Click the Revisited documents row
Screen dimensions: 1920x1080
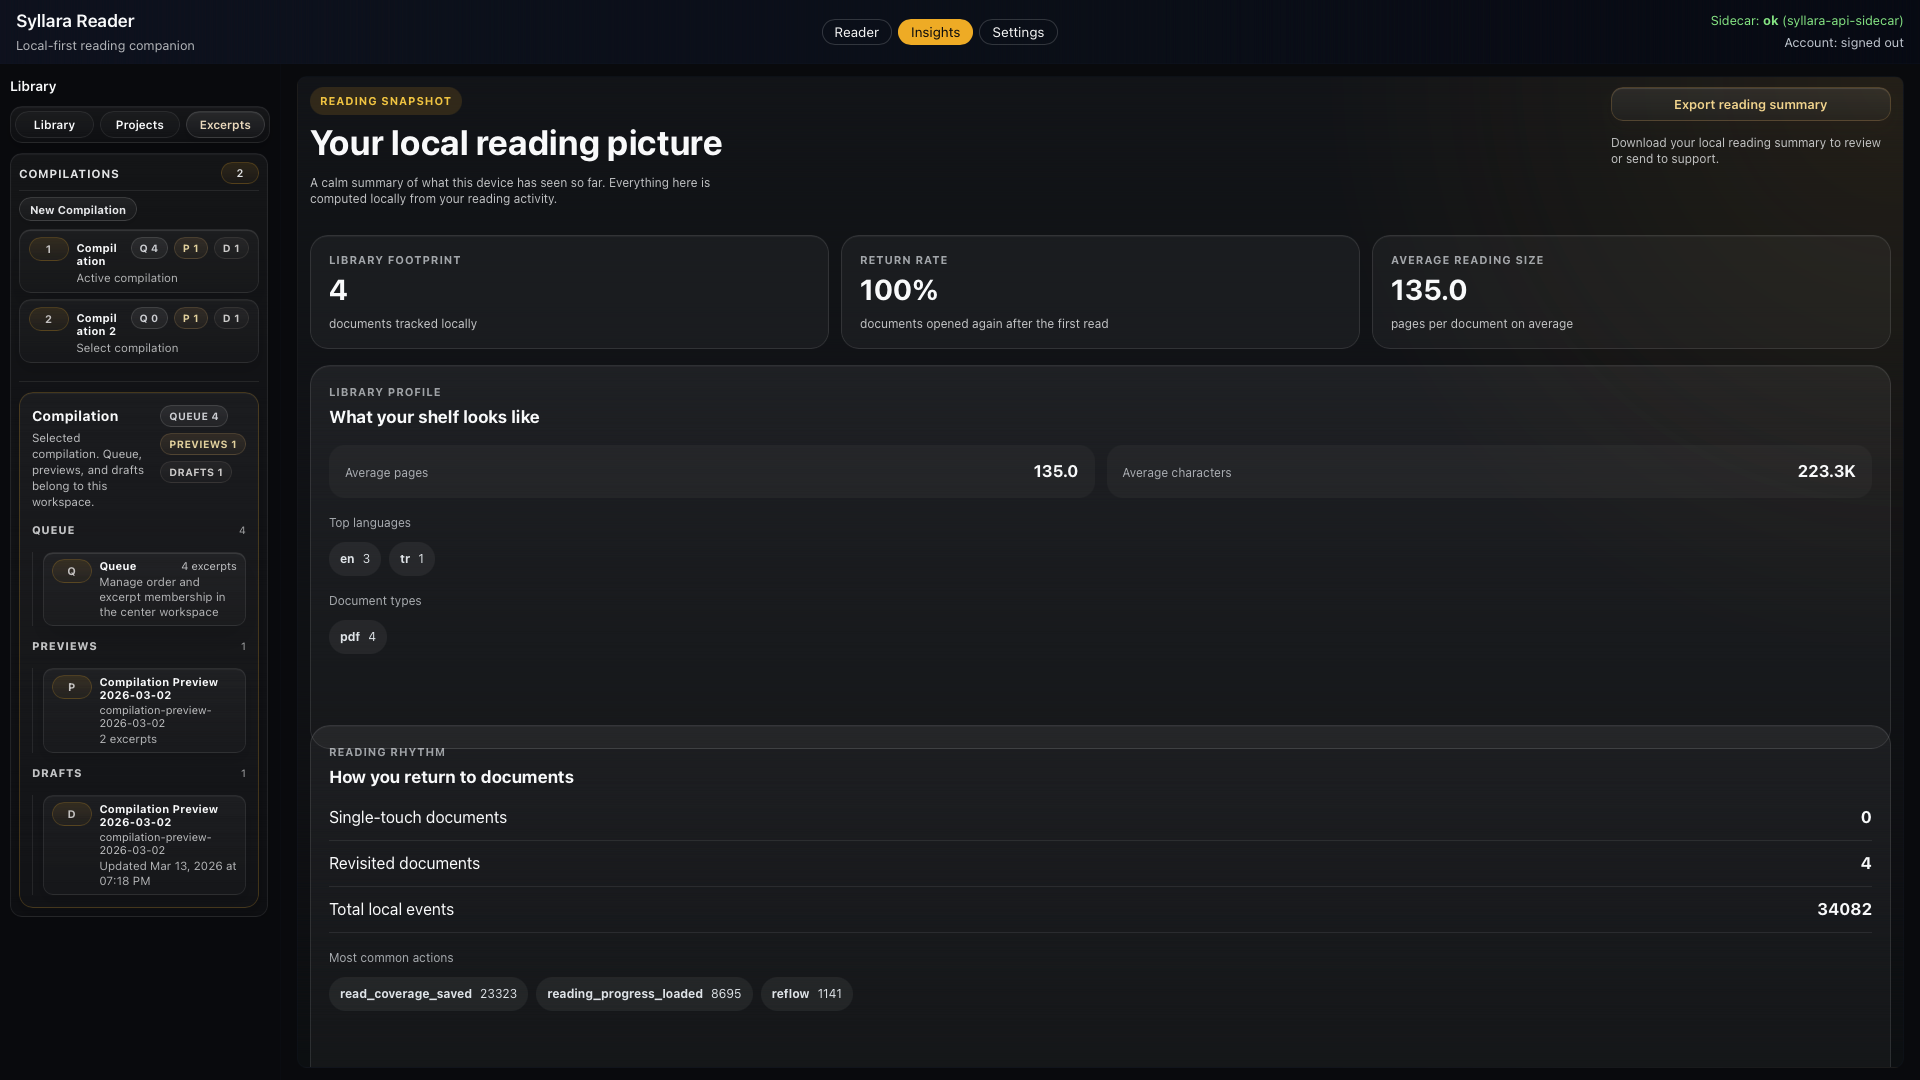click(1100, 864)
